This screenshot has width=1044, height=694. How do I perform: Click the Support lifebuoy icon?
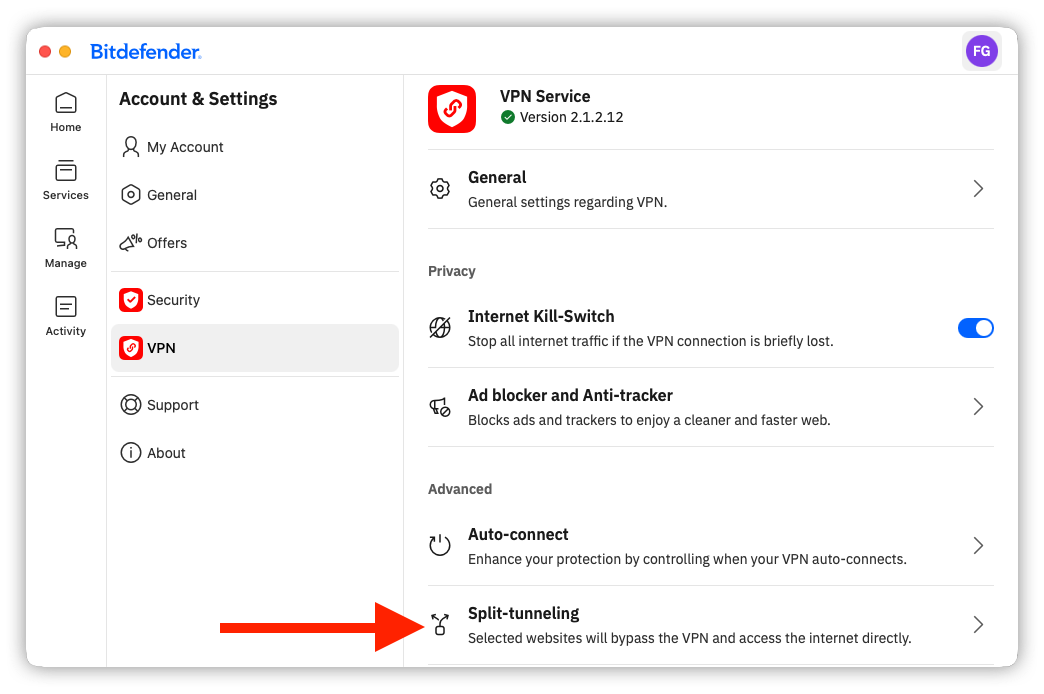130,405
